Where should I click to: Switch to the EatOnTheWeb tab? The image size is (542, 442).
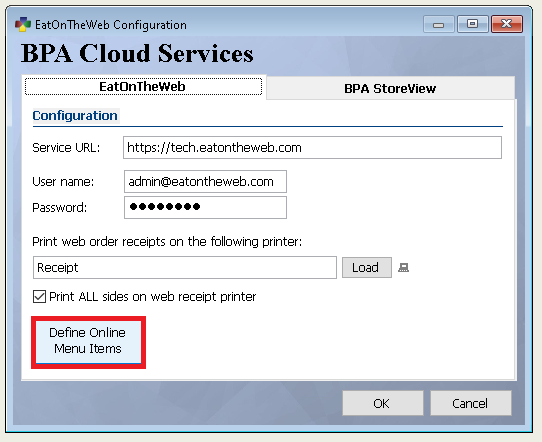tap(143, 86)
